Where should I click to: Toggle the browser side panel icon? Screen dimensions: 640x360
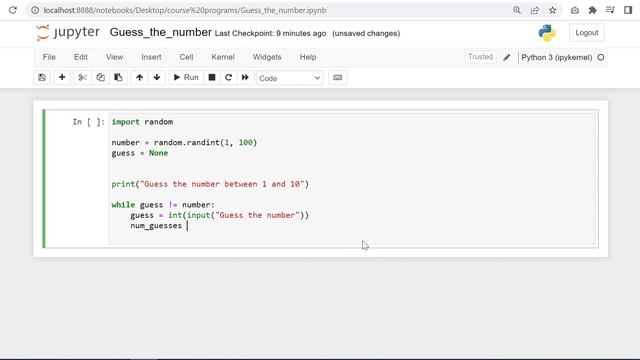[x=628, y=10]
